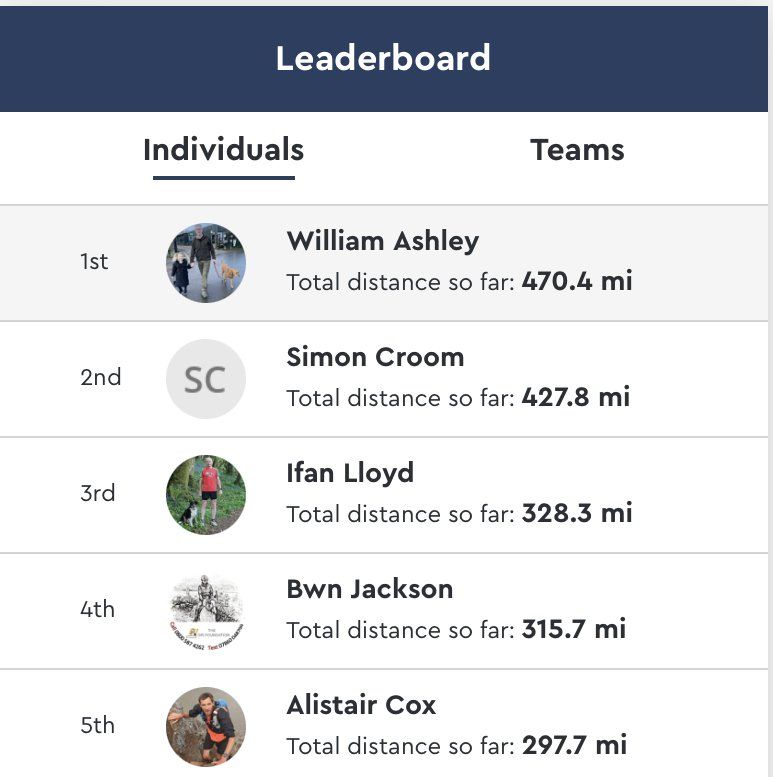Viewport: 773px width, 777px height.
Task: Open Alistair Cox's profile photo
Action: (205, 726)
